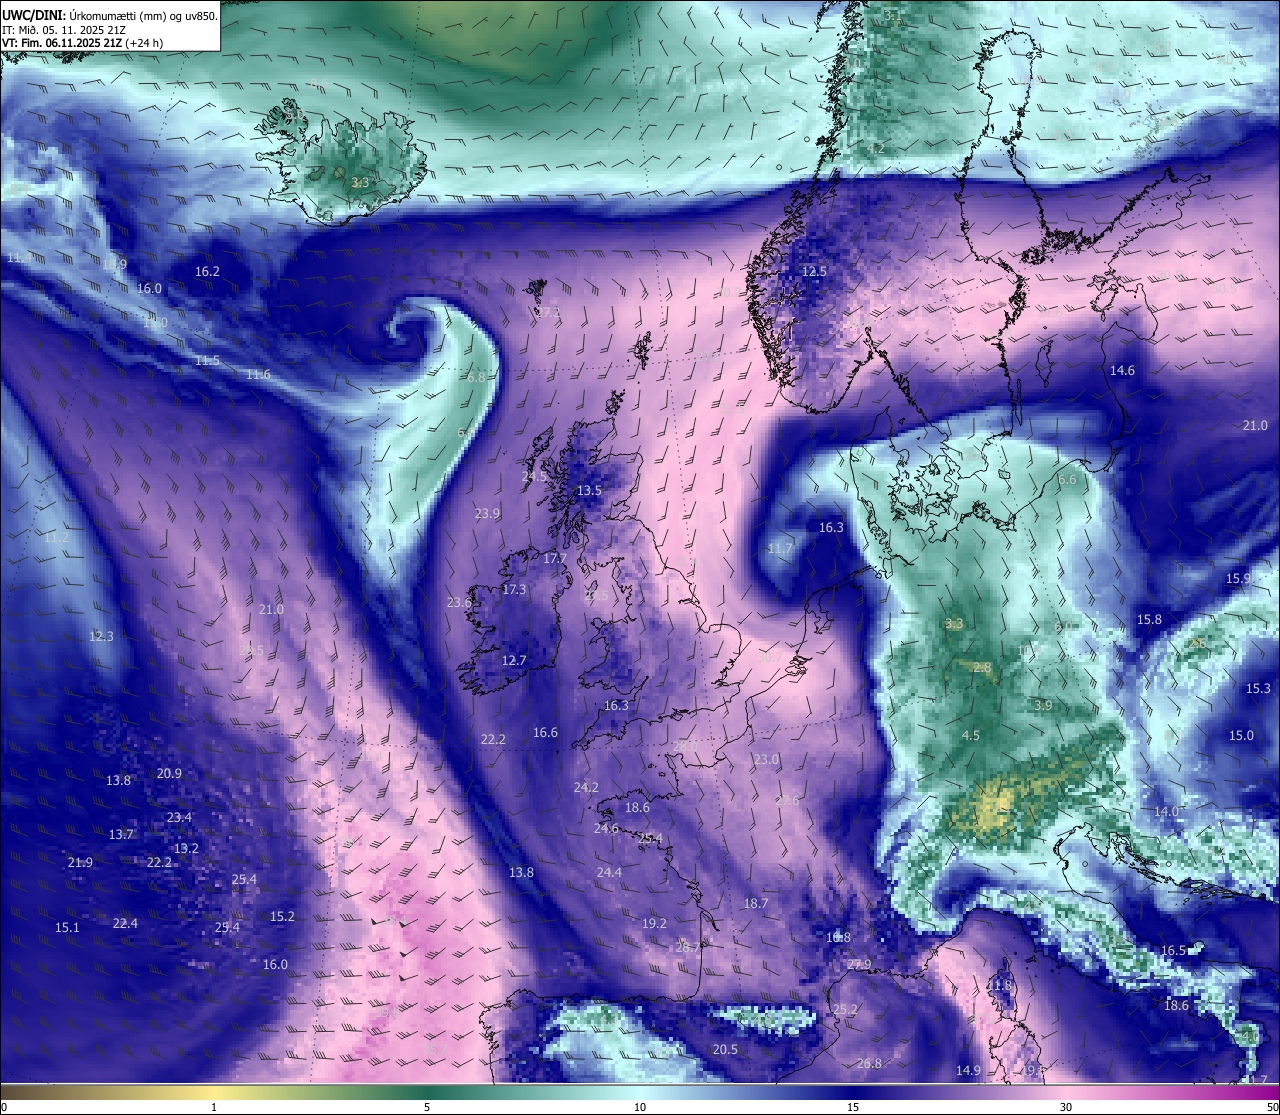This screenshot has height=1115, width=1280.
Task: Click the 20.9 map value
Action: click(x=169, y=774)
